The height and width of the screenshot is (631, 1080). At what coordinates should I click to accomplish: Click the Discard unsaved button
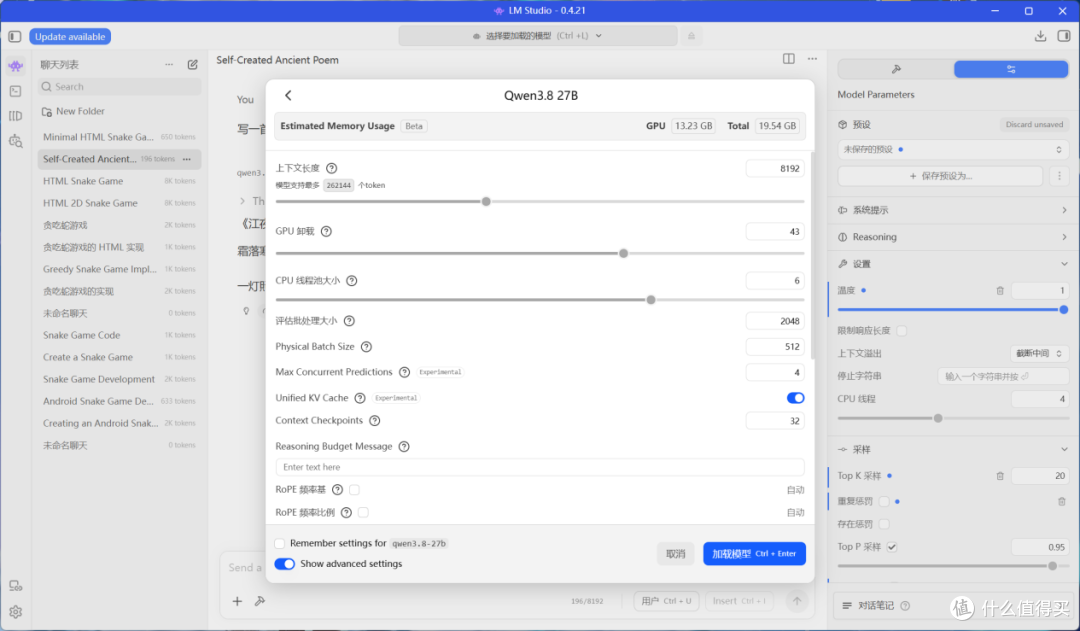click(x=1034, y=125)
